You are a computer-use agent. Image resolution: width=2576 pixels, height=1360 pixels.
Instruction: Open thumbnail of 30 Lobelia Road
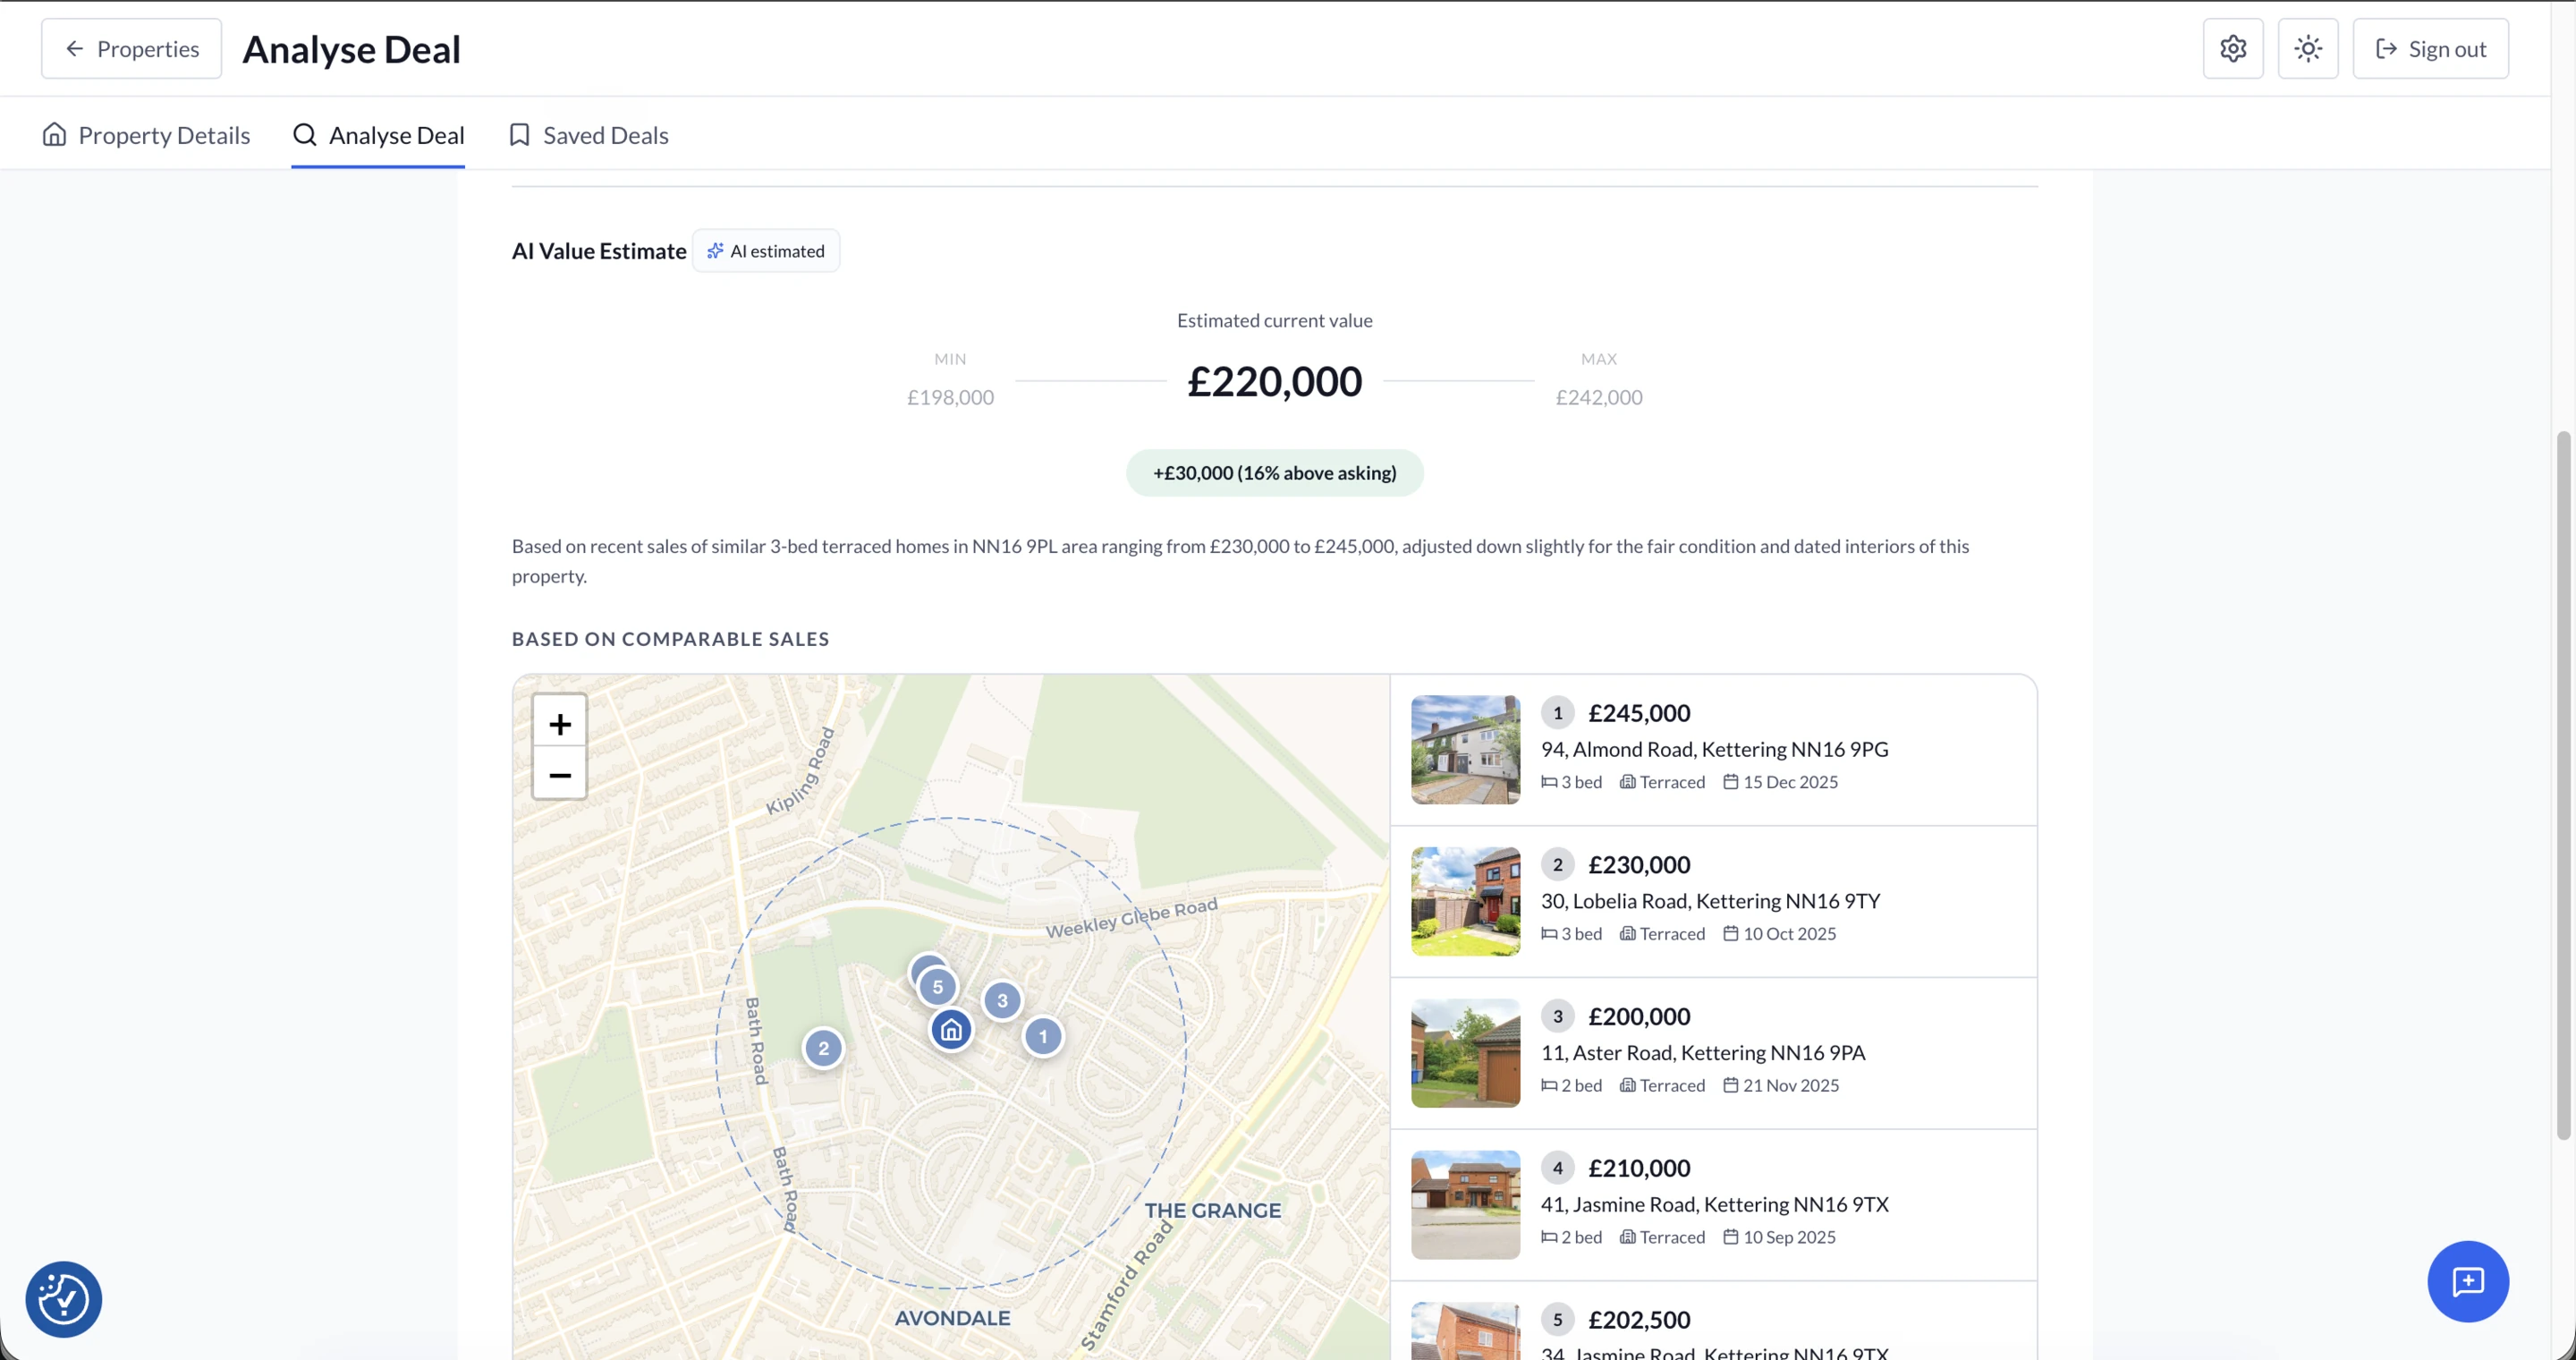[x=1466, y=902]
